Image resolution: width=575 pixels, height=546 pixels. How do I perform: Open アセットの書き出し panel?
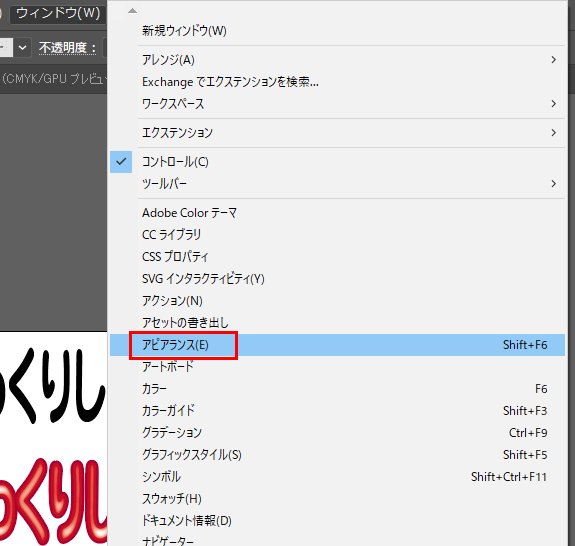(337, 323)
